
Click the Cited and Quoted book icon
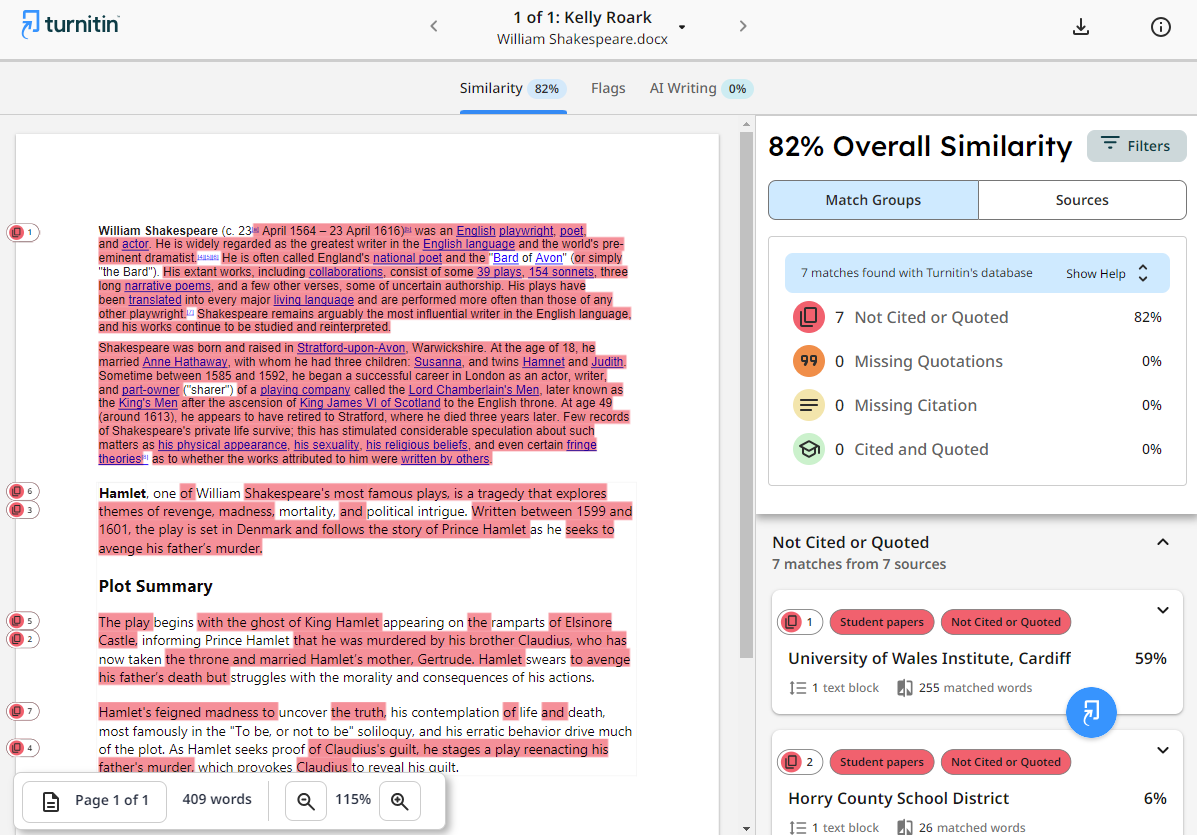point(808,449)
